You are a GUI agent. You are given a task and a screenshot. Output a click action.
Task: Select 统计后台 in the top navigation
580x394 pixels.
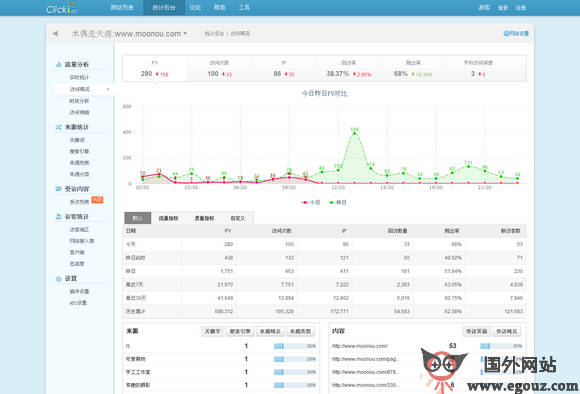[164, 7]
